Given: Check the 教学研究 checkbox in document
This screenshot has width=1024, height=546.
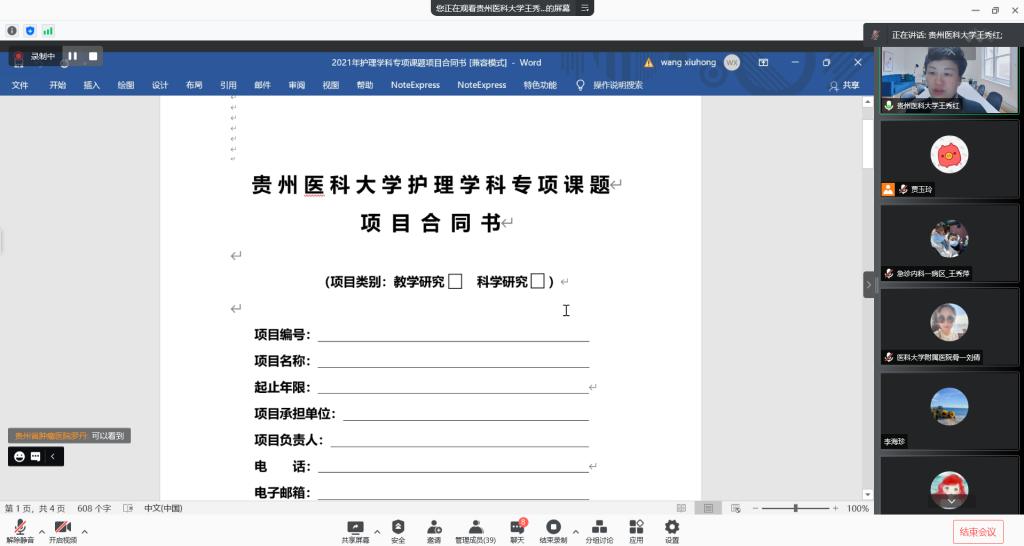Looking at the screenshot, I should (x=455, y=282).
